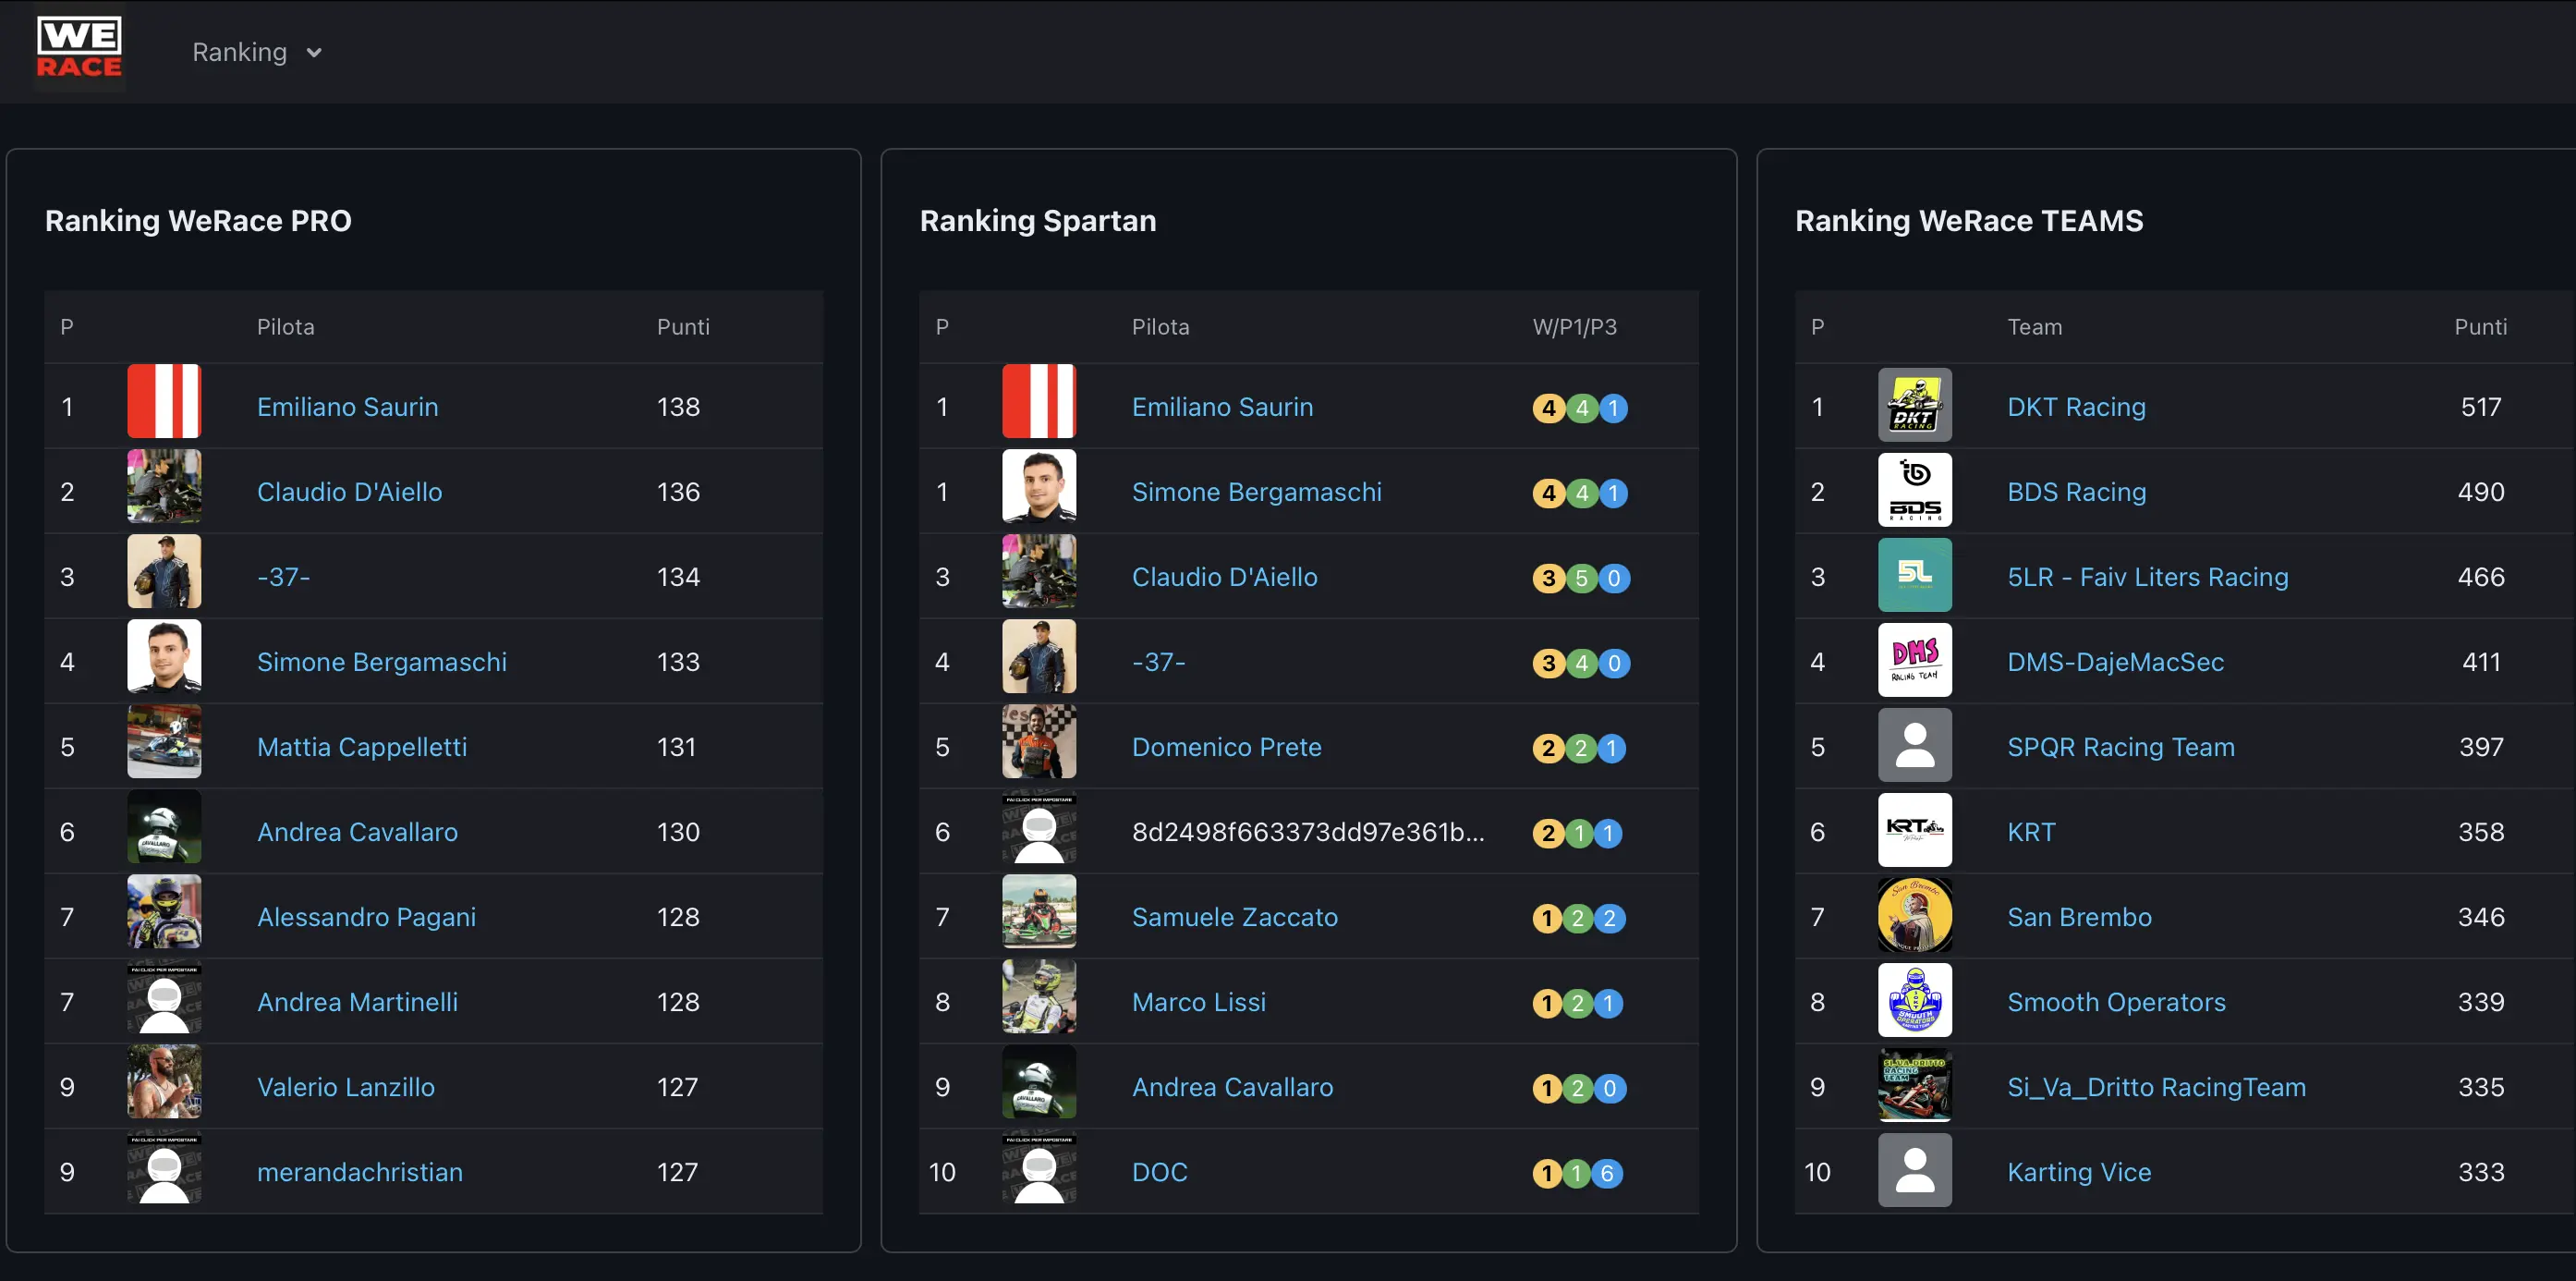This screenshot has width=2576, height=1281.
Task: Click the Punti column header in PRO ranking
Action: (x=683, y=327)
